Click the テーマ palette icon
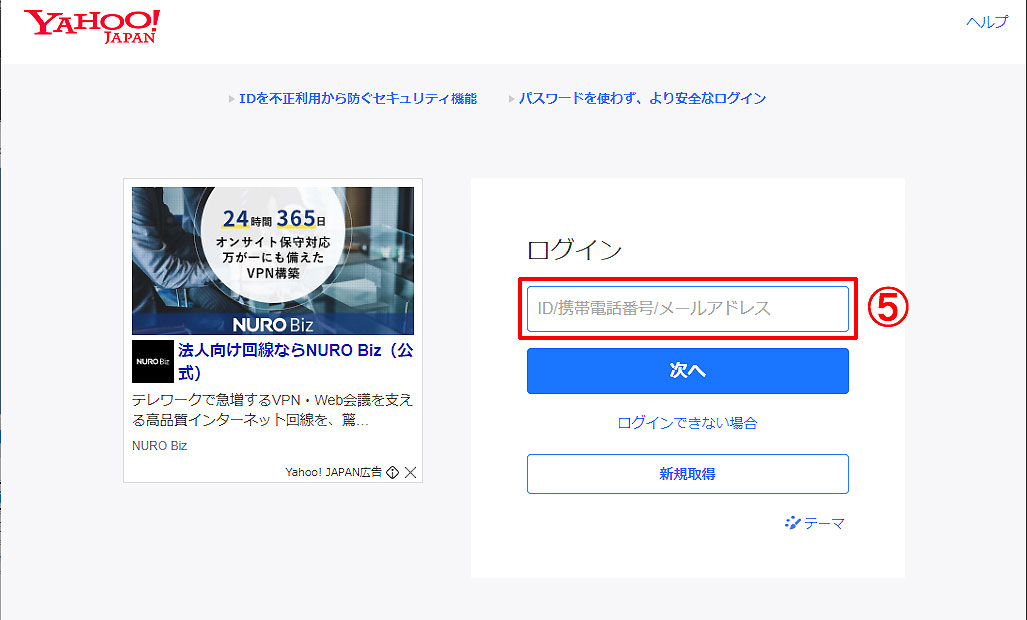The image size is (1027, 620). (x=793, y=523)
